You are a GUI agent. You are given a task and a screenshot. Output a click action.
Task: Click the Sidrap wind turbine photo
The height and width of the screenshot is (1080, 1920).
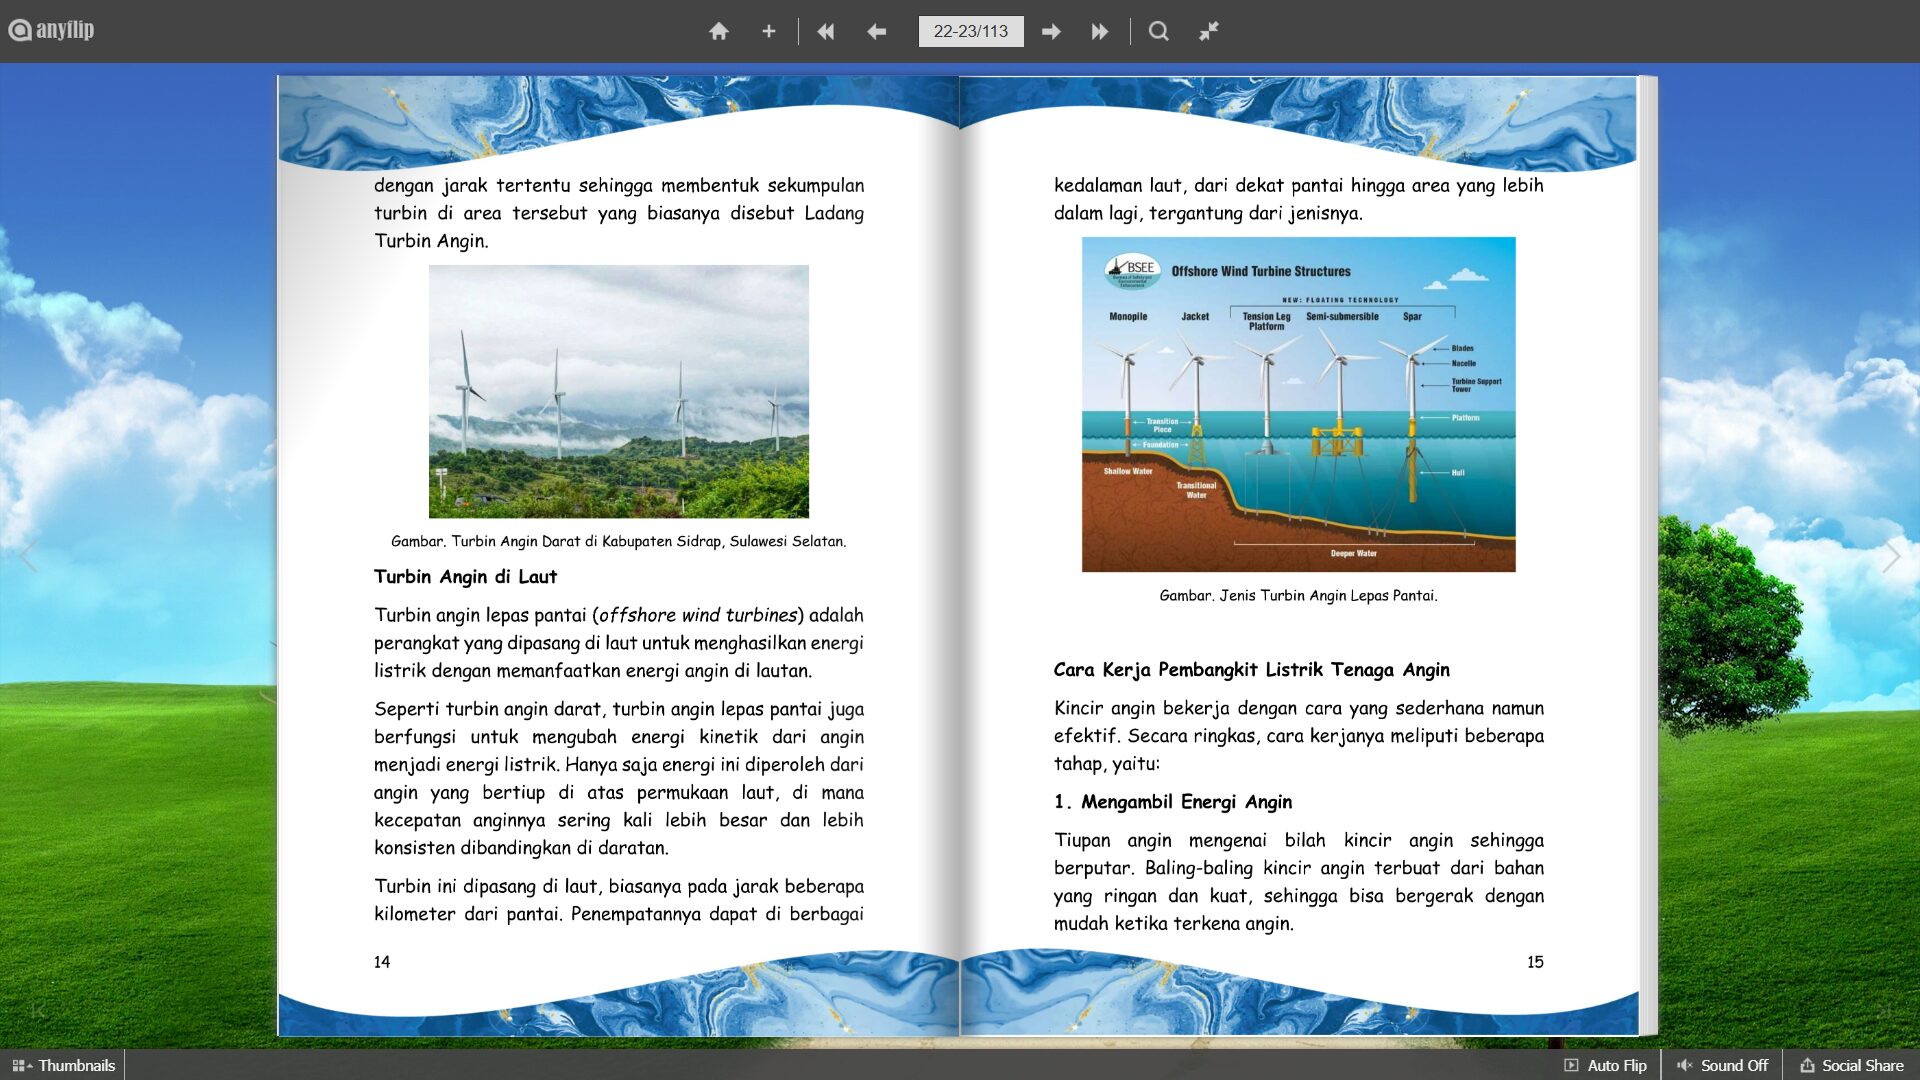point(618,391)
